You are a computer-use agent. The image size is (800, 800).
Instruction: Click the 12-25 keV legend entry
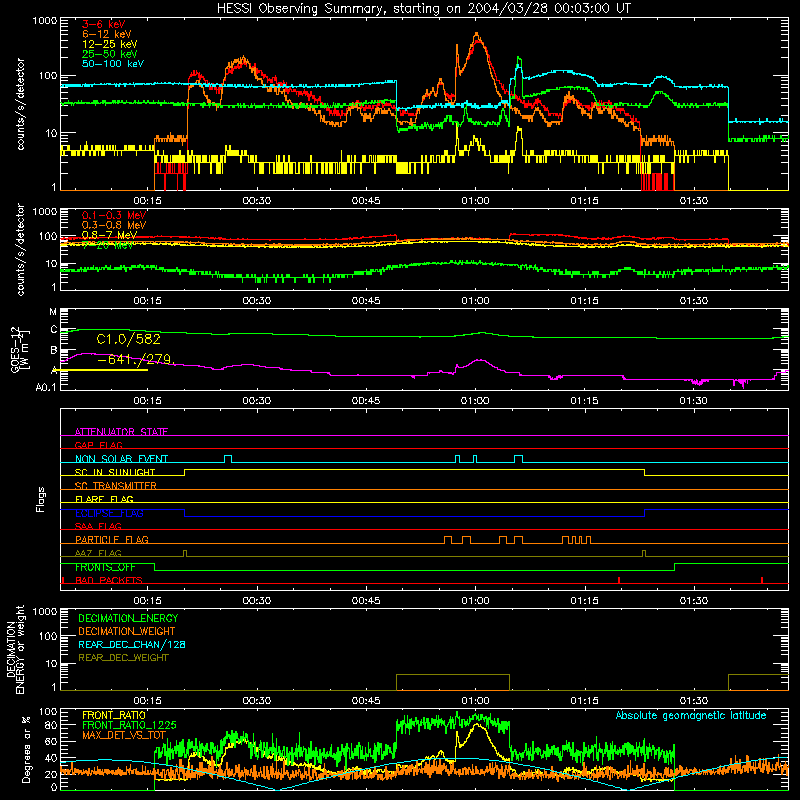pyautogui.click(x=109, y=44)
